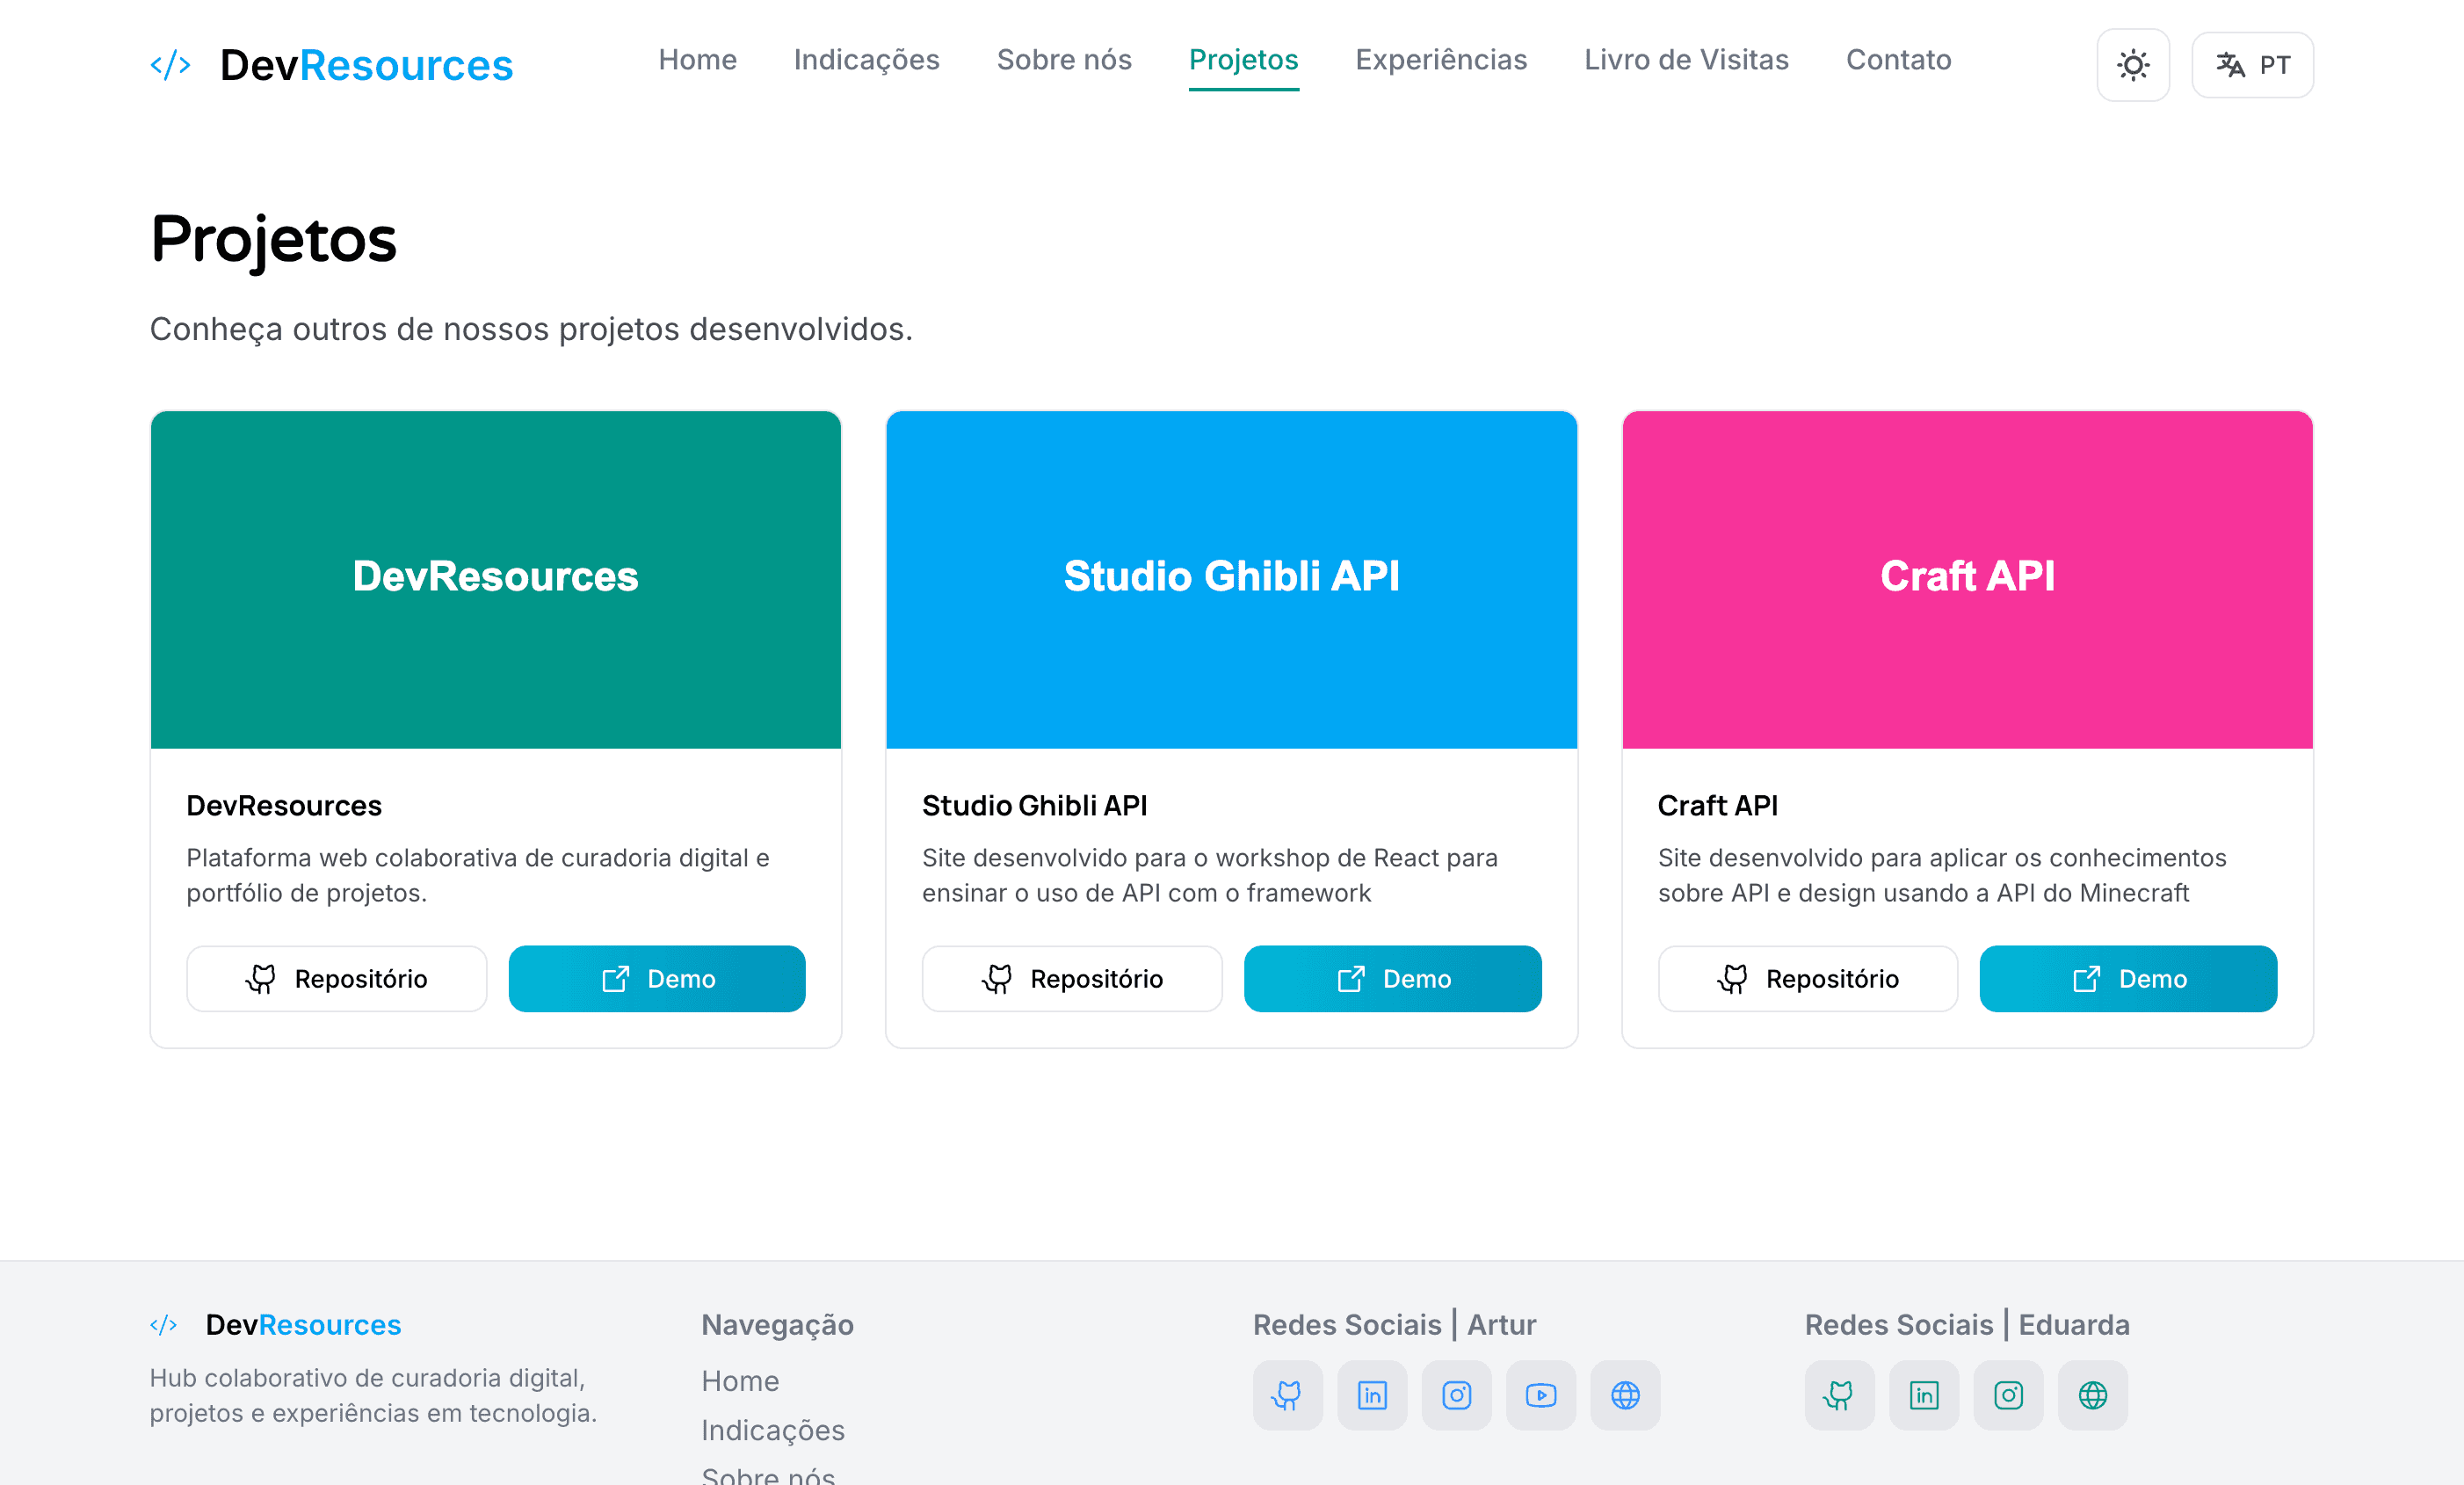
Task: Open Eduarda's LinkedIn icon in footer
Action: pyautogui.click(x=1924, y=1395)
